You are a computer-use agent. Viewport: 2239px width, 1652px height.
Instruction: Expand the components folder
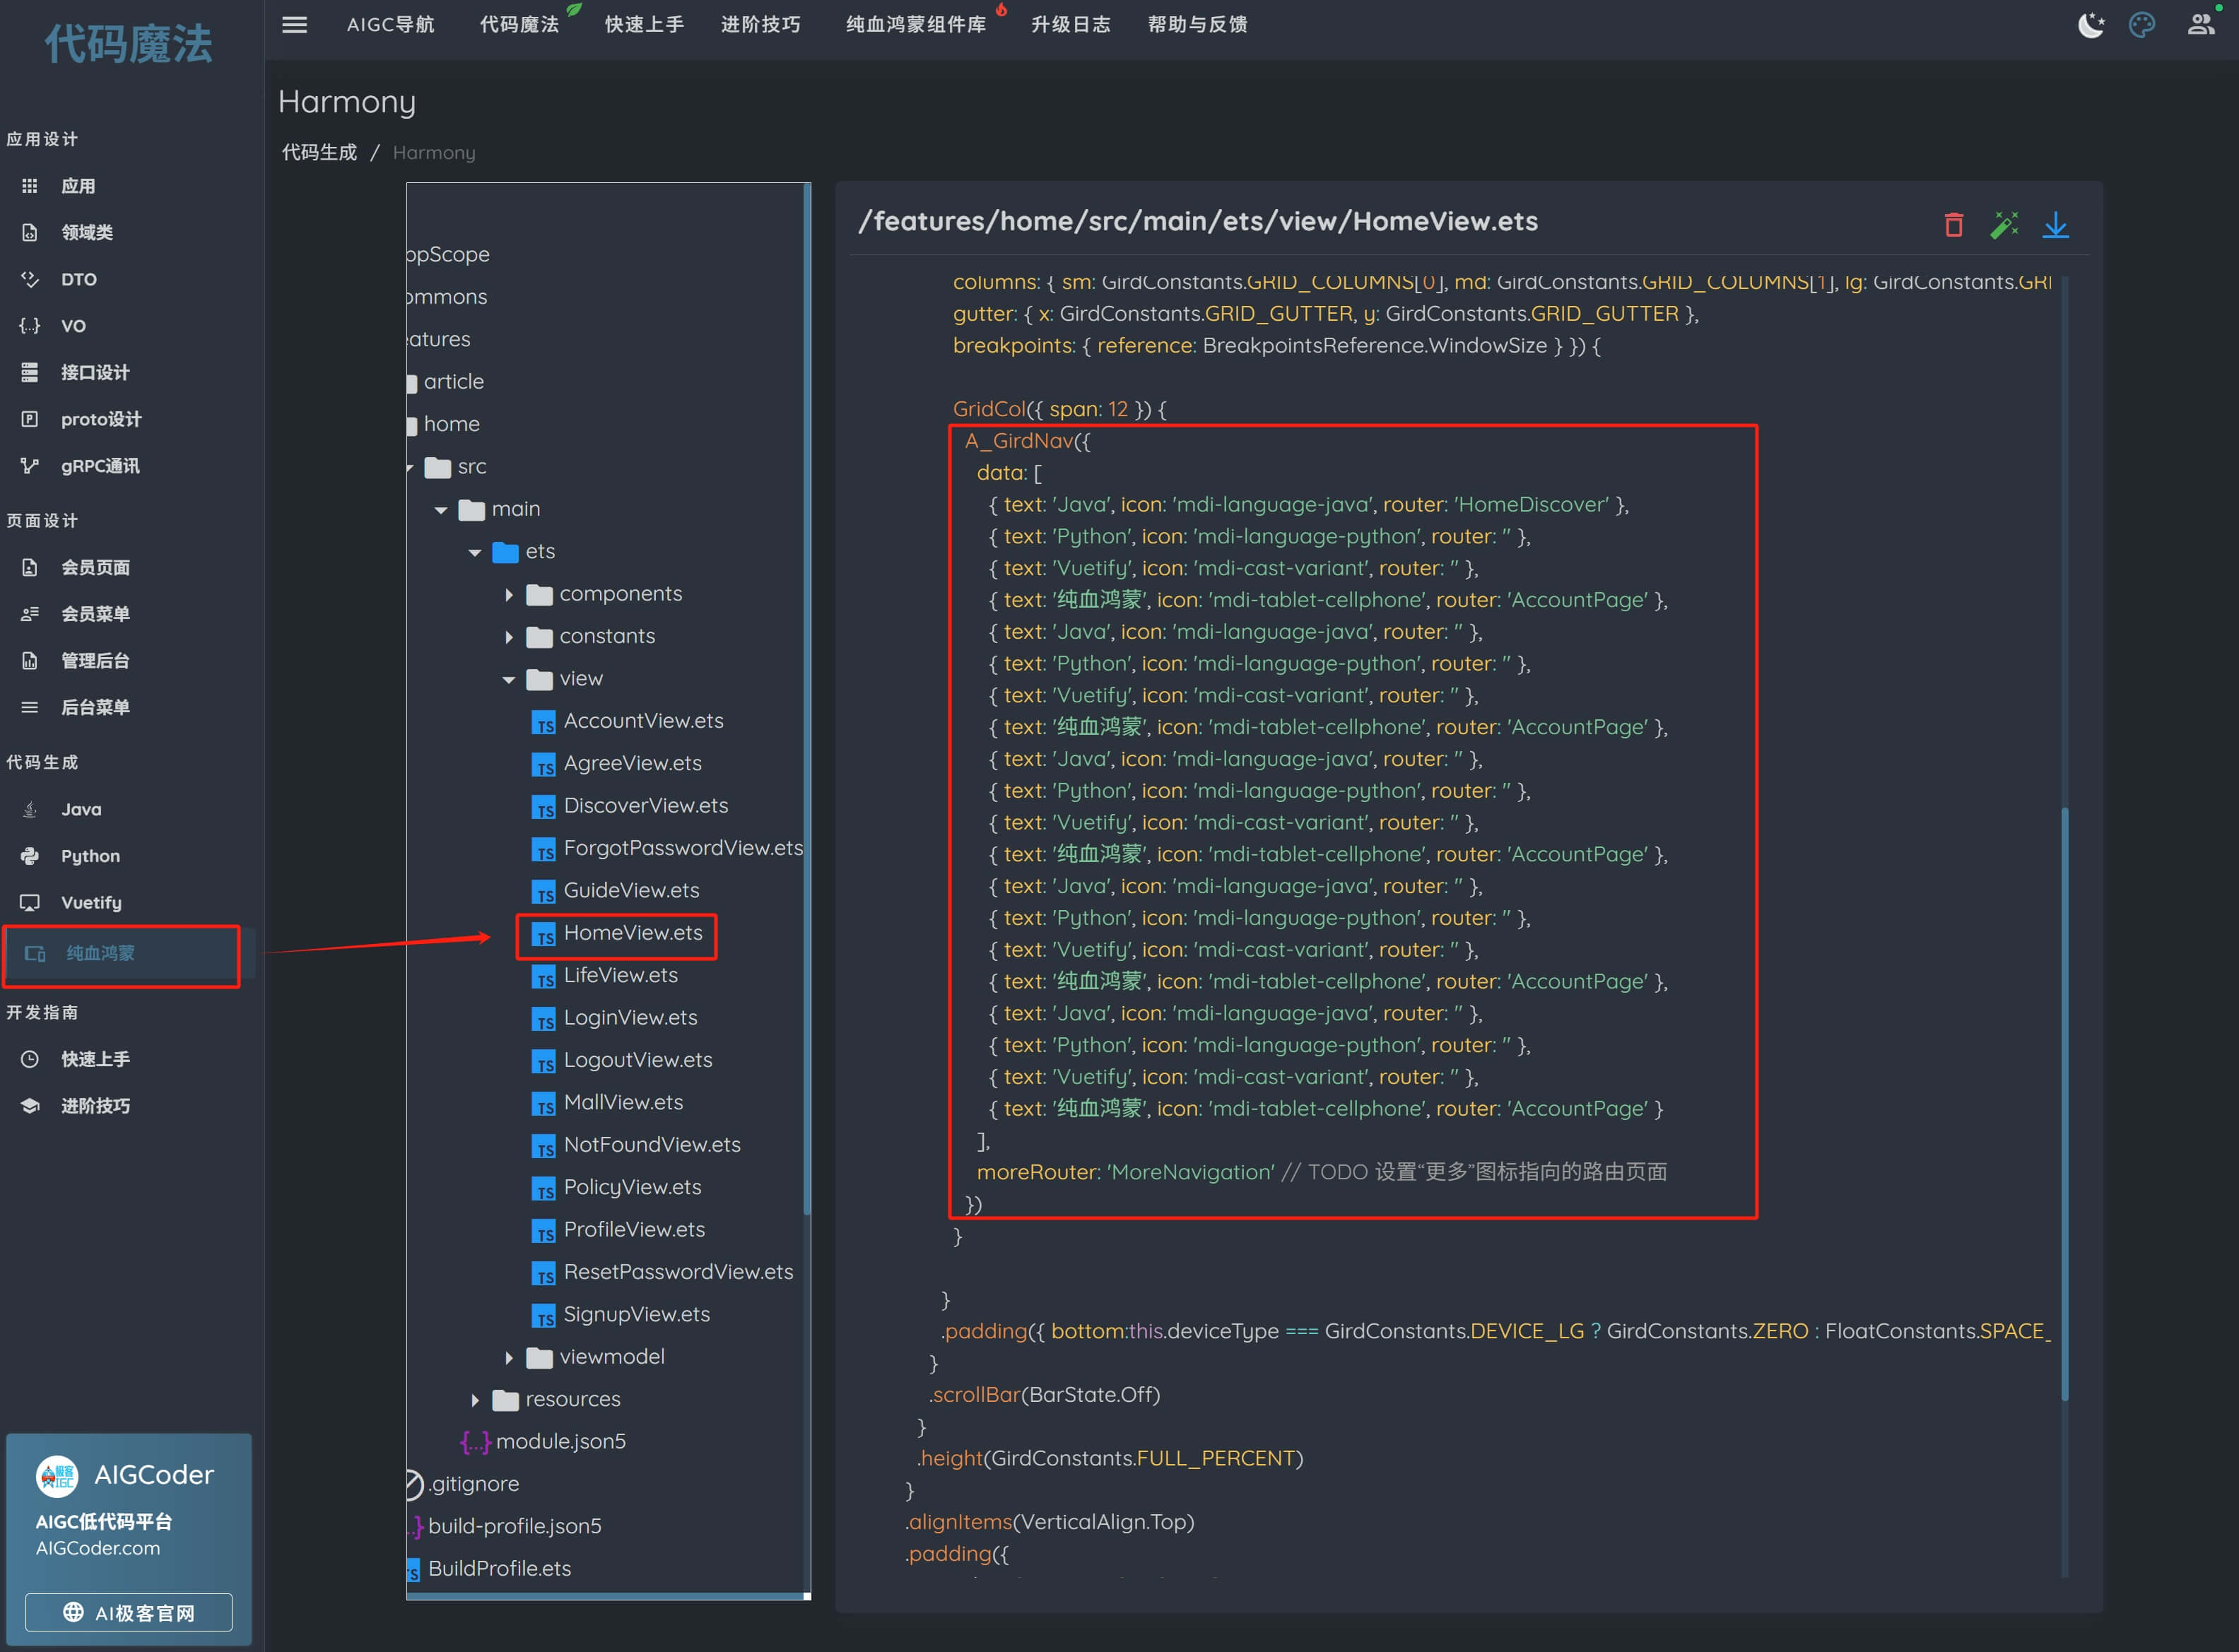pos(509,595)
